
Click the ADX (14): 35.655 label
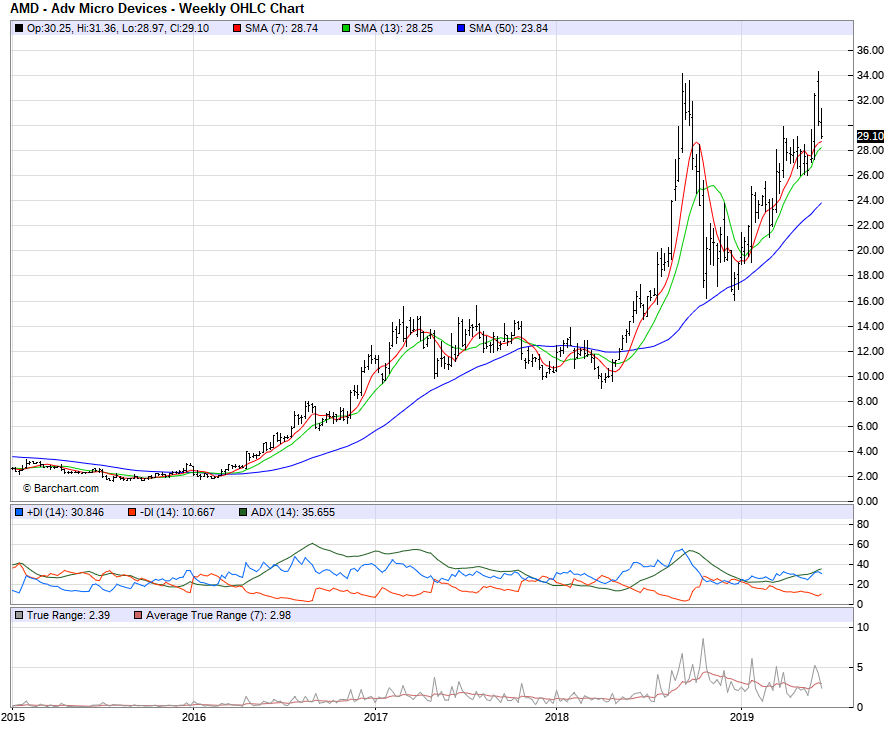click(x=293, y=512)
